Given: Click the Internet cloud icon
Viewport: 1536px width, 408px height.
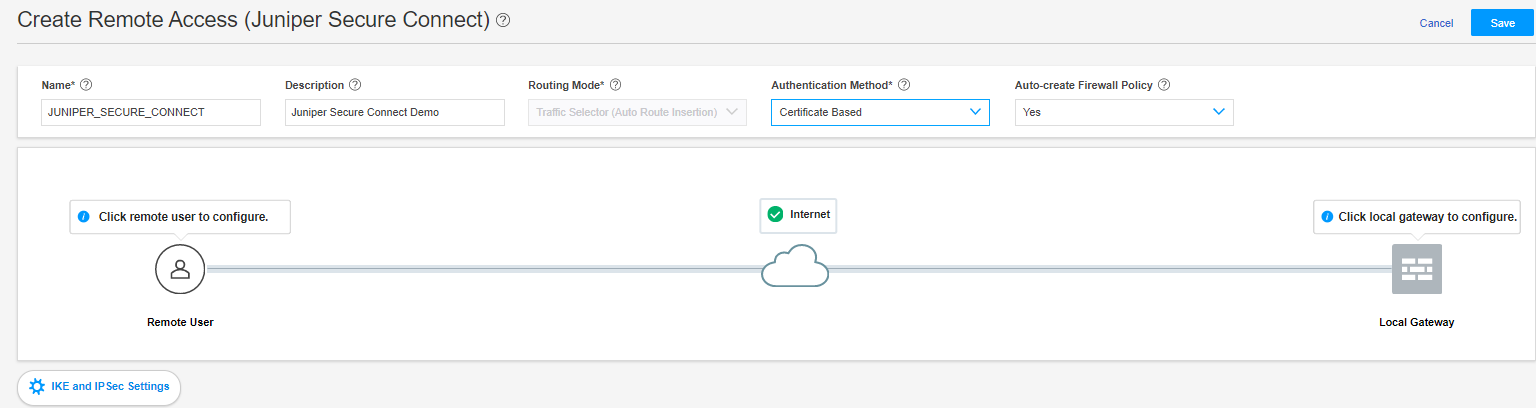Looking at the screenshot, I should (x=795, y=266).
